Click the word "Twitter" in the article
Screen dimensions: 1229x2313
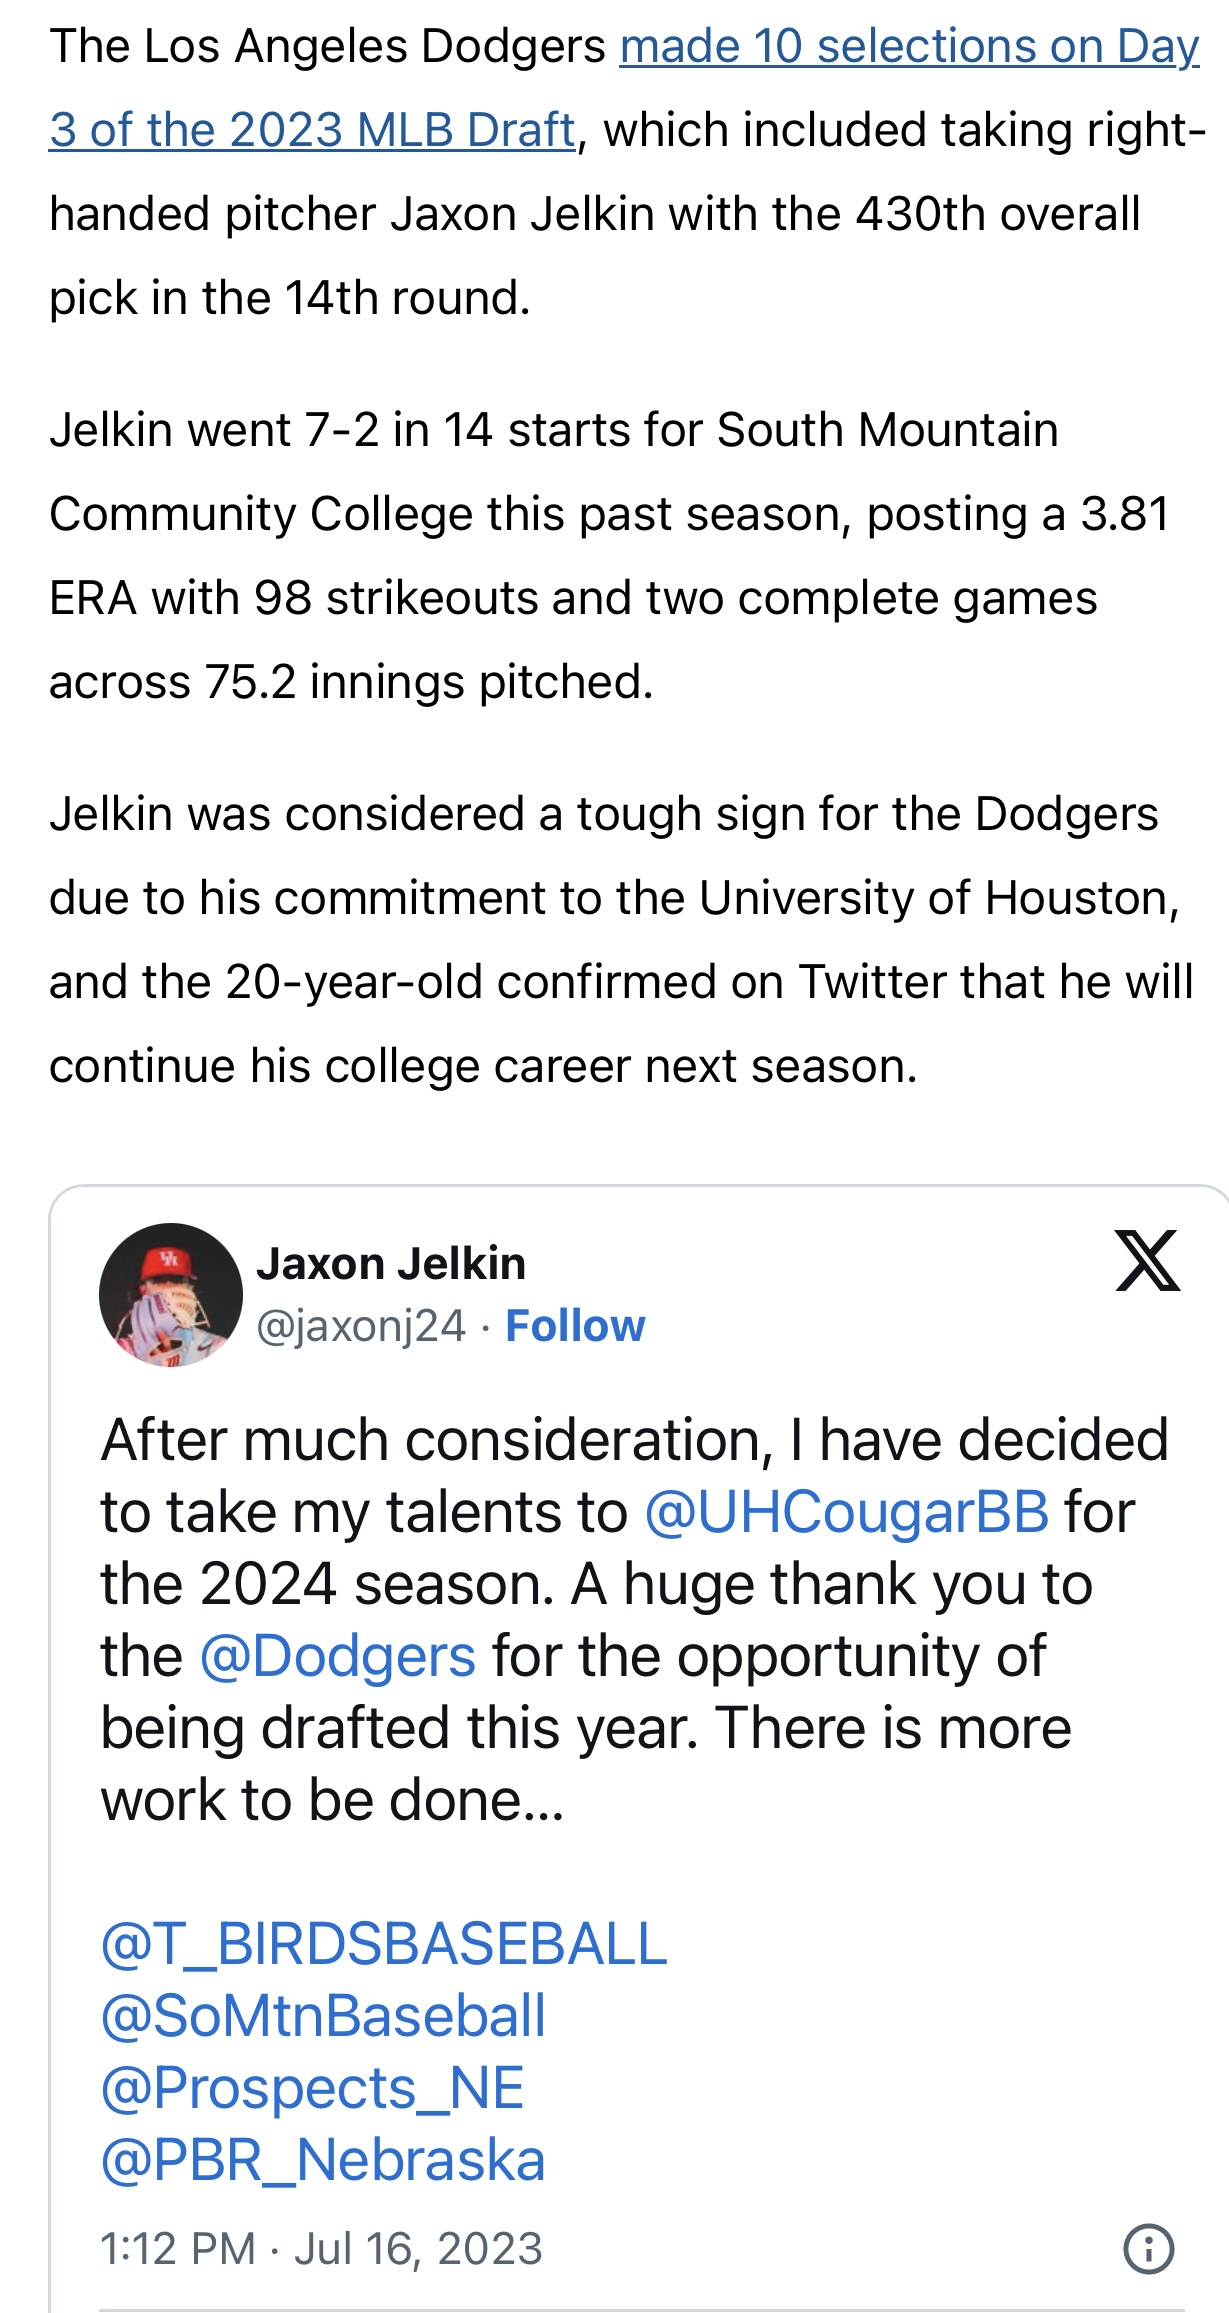pos(872,982)
